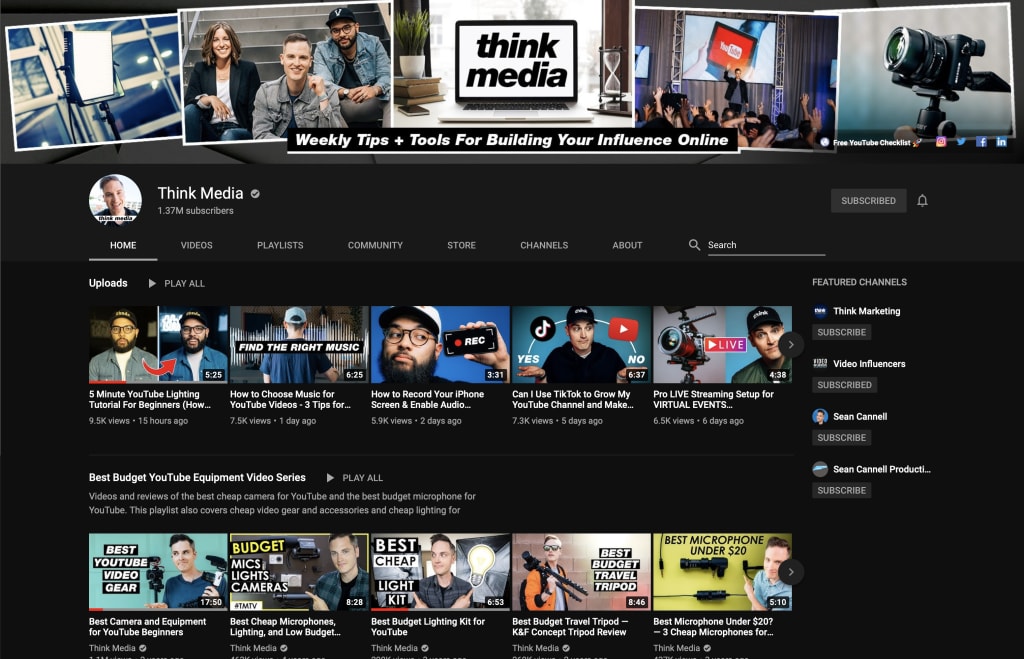Open the CHANNELS tab
1024x659 pixels.
pyautogui.click(x=544, y=245)
